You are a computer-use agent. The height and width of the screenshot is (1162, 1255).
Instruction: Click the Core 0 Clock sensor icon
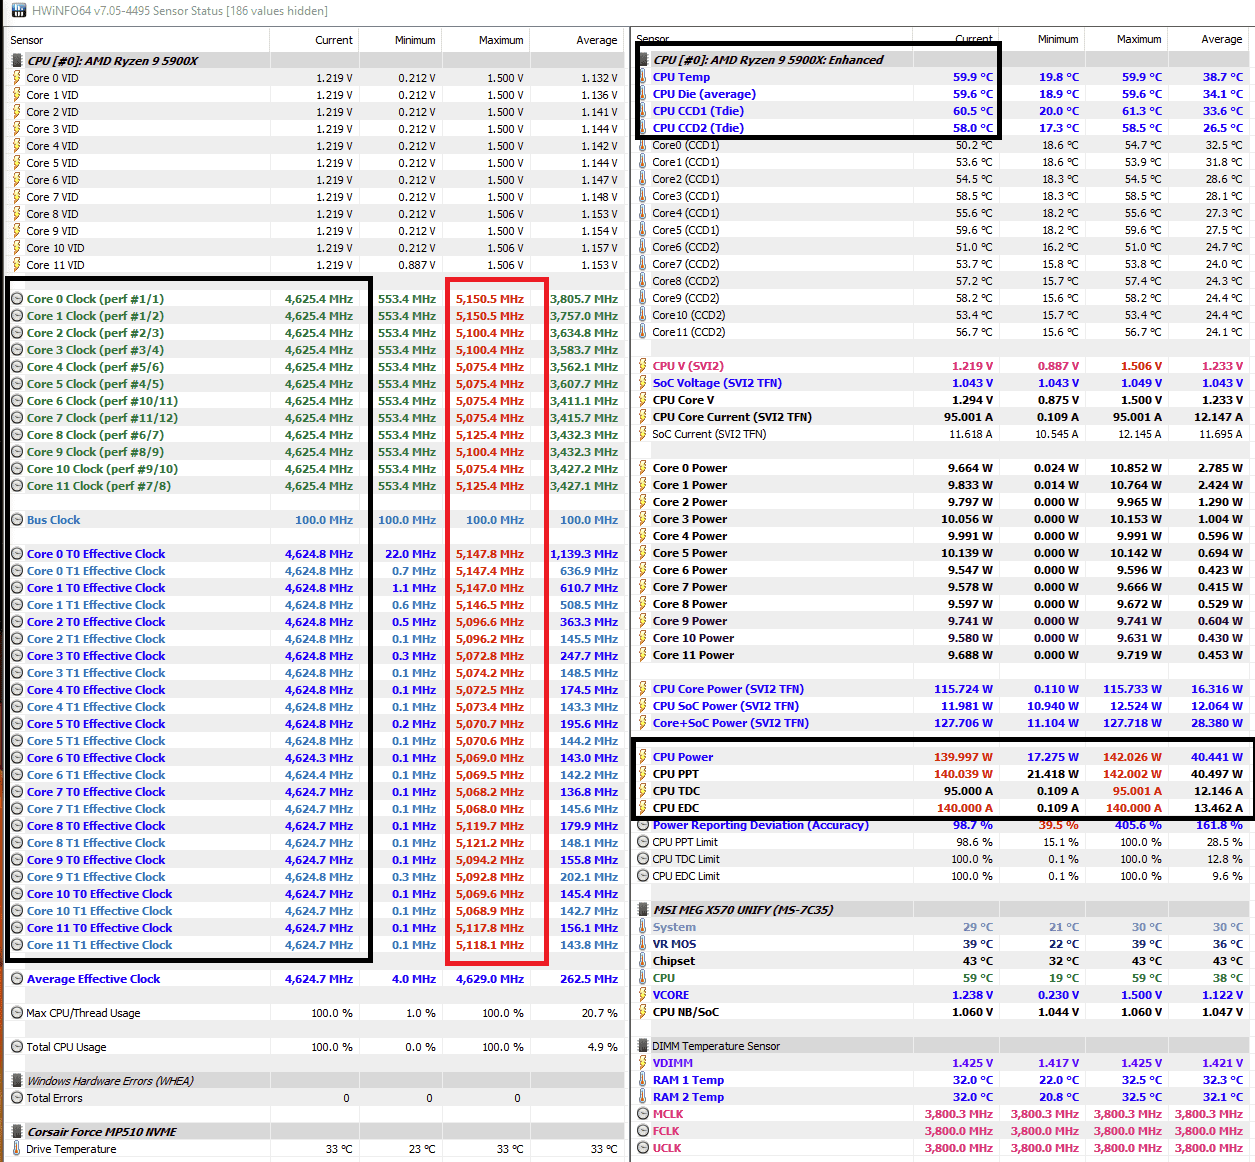click(x=17, y=299)
